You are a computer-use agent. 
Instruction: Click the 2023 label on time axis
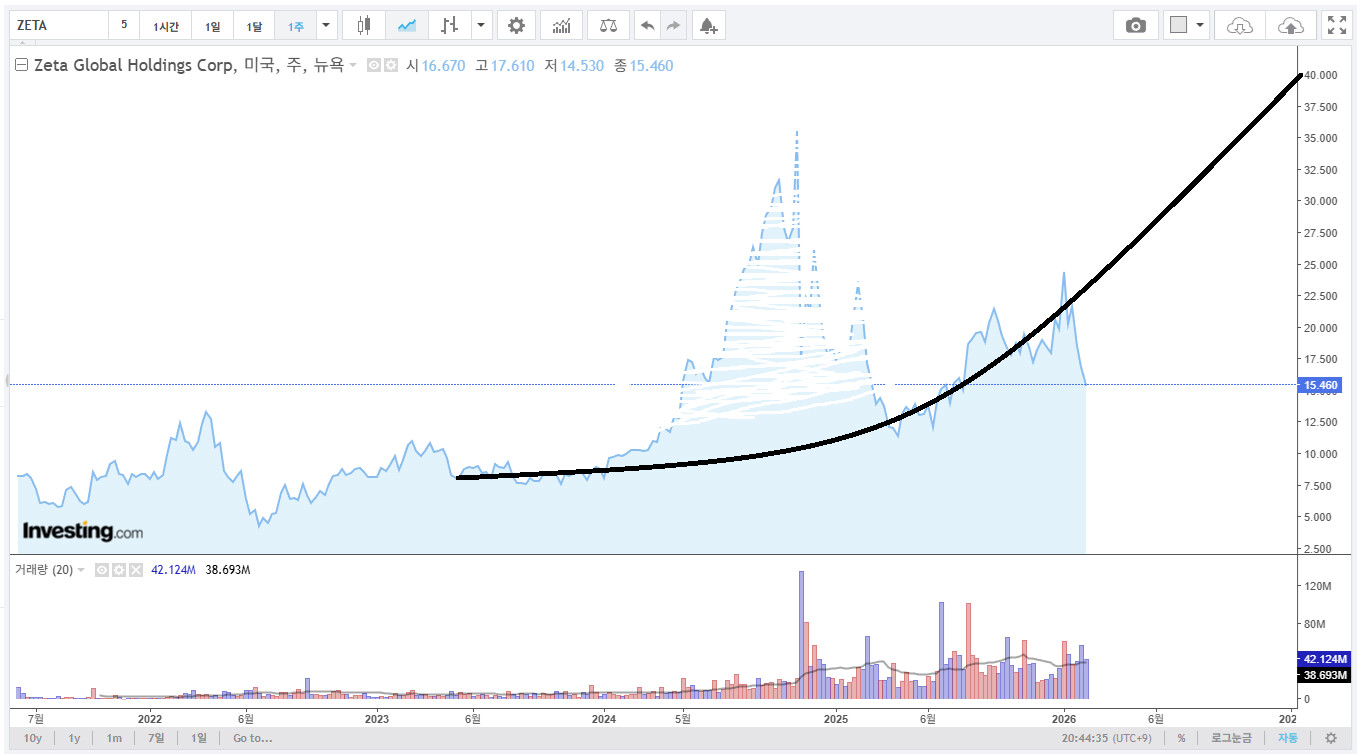377,718
